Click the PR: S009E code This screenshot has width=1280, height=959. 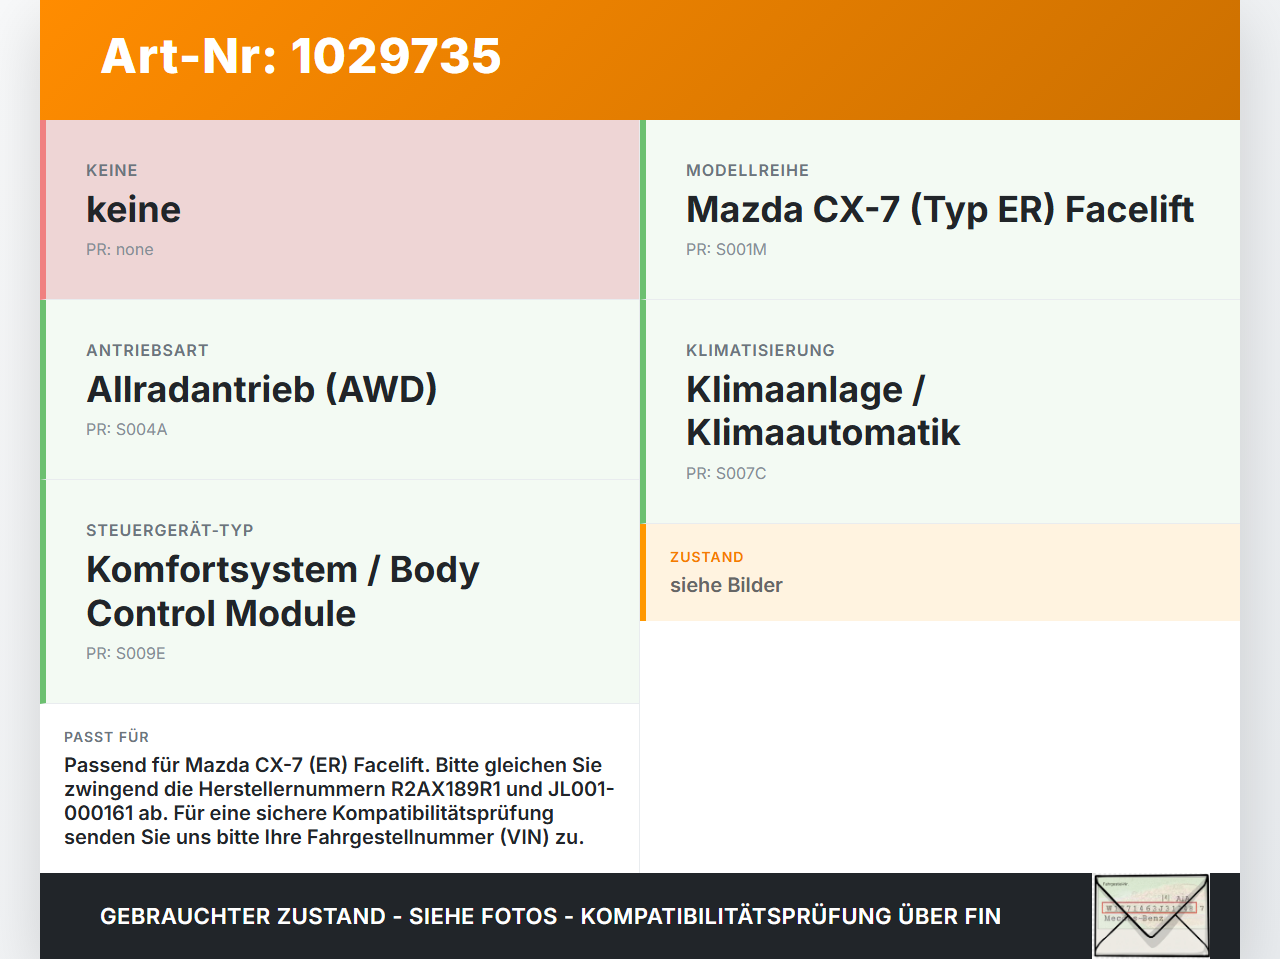[x=126, y=654]
